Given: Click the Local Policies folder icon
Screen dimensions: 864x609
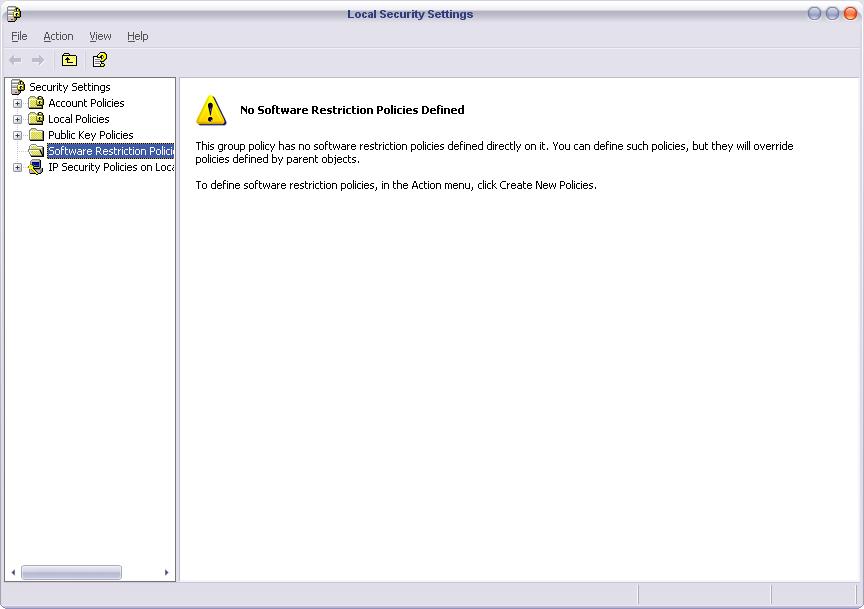Looking at the screenshot, I should (x=36, y=118).
